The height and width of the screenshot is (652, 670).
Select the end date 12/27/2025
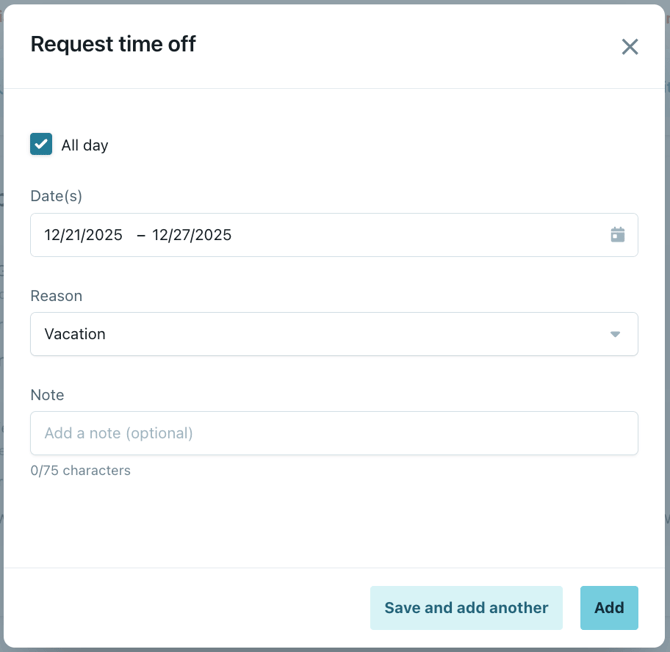click(192, 235)
